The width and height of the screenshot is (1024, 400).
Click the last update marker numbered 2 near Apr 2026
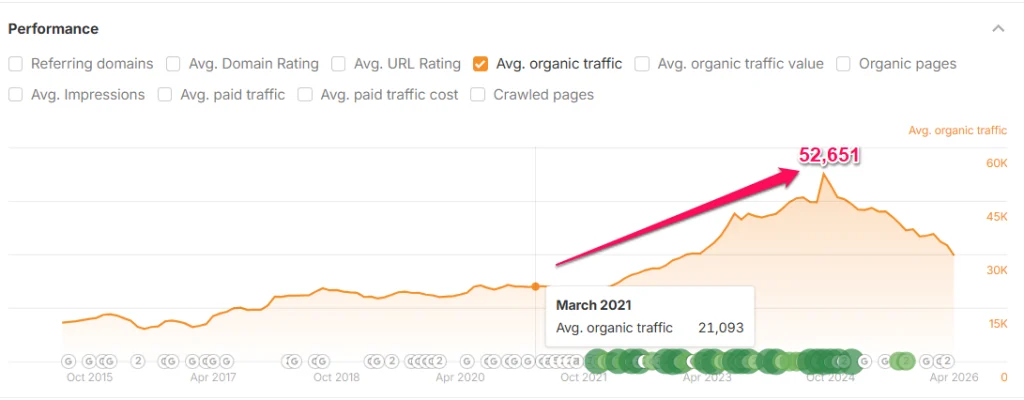point(945,361)
